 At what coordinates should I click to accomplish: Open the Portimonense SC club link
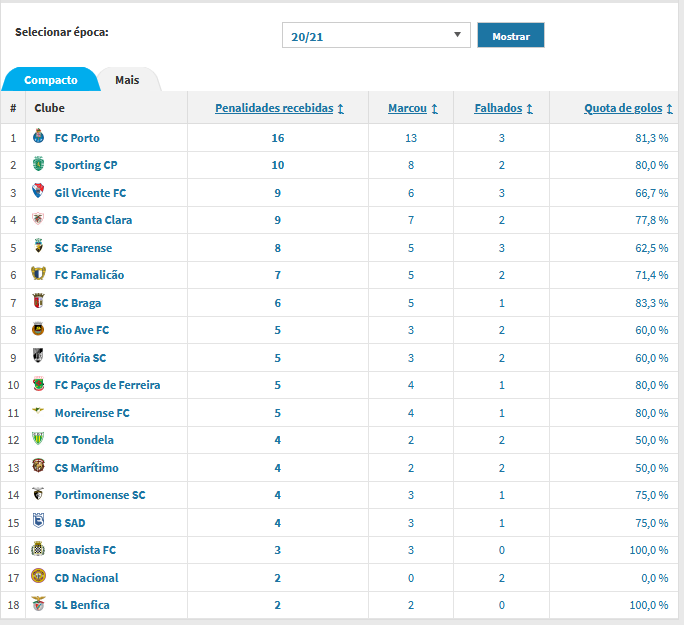click(100, 495)
